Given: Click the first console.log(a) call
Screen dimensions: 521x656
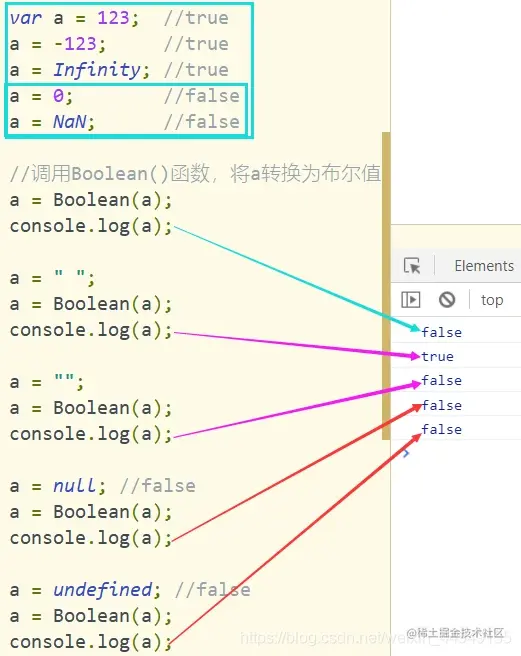Looking at the screenshot, I should [x=91, y=226].
